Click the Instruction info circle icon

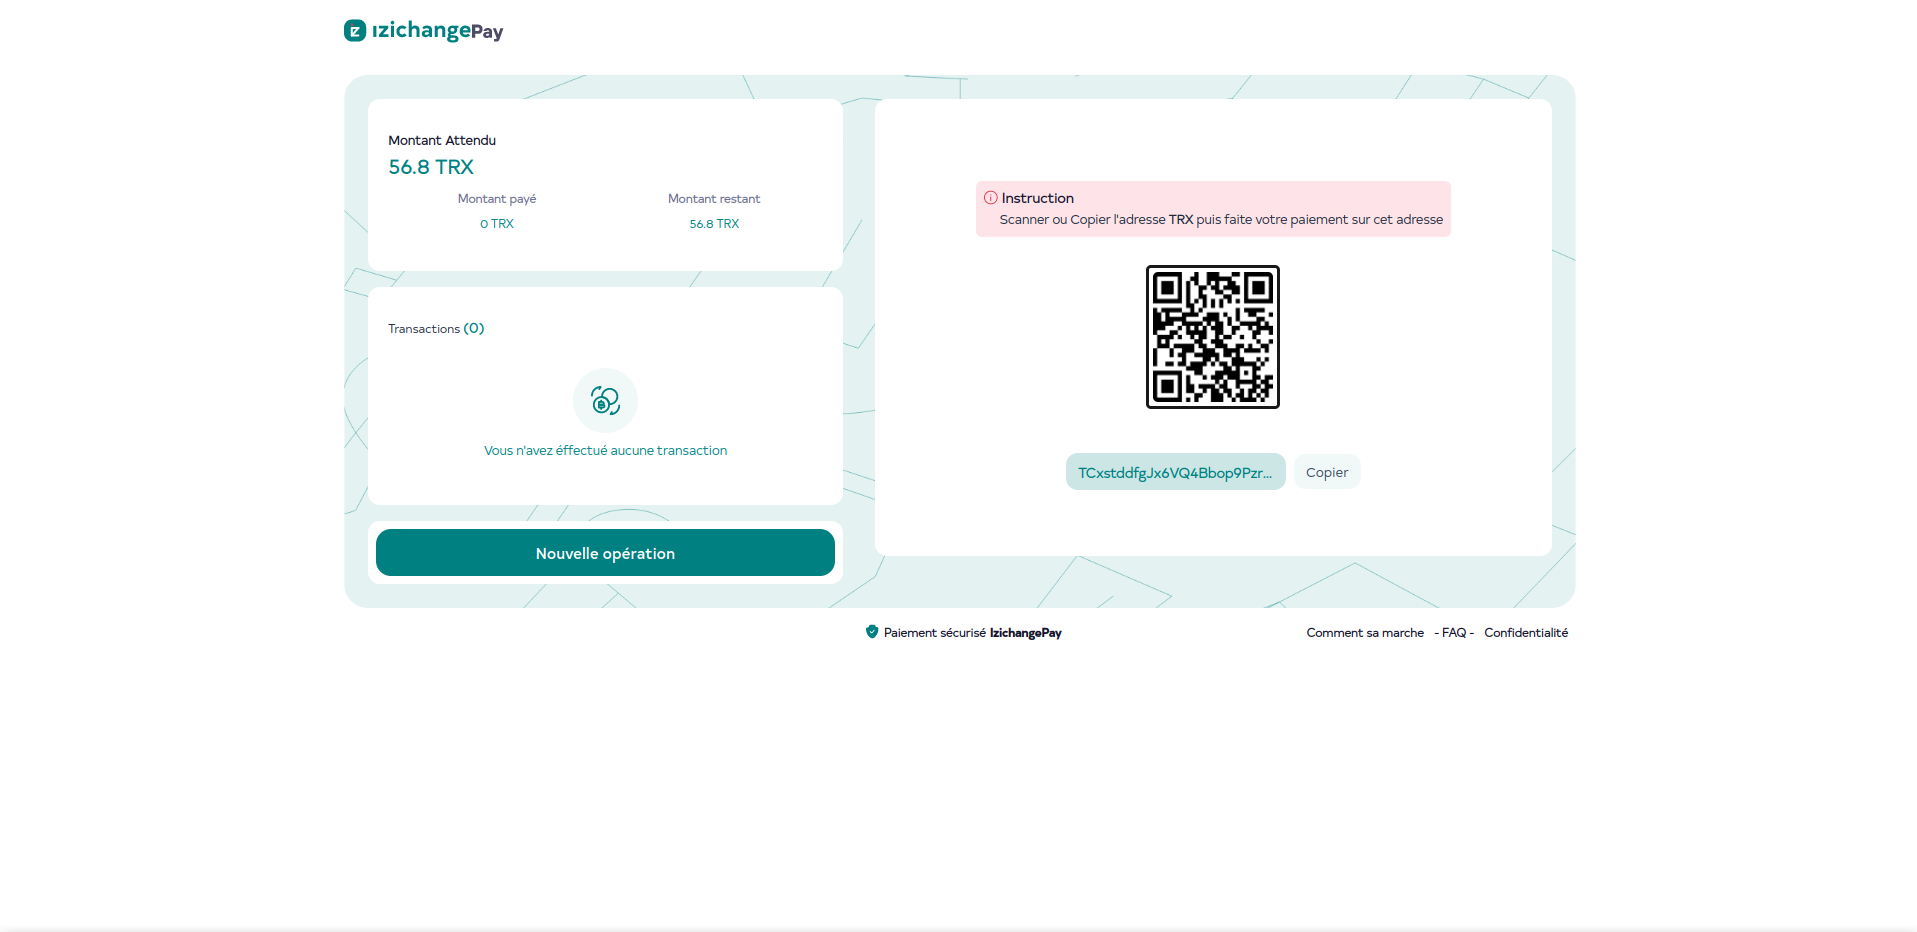point(991,198)
